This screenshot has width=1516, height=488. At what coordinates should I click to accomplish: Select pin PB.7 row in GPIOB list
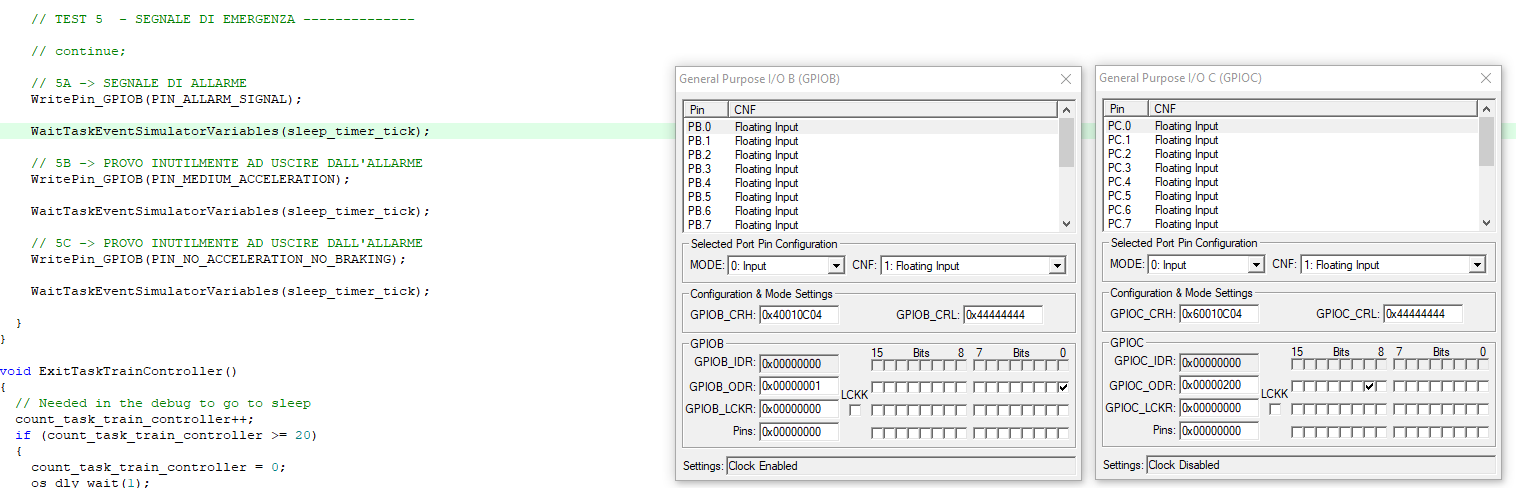[x=870, y=225]
